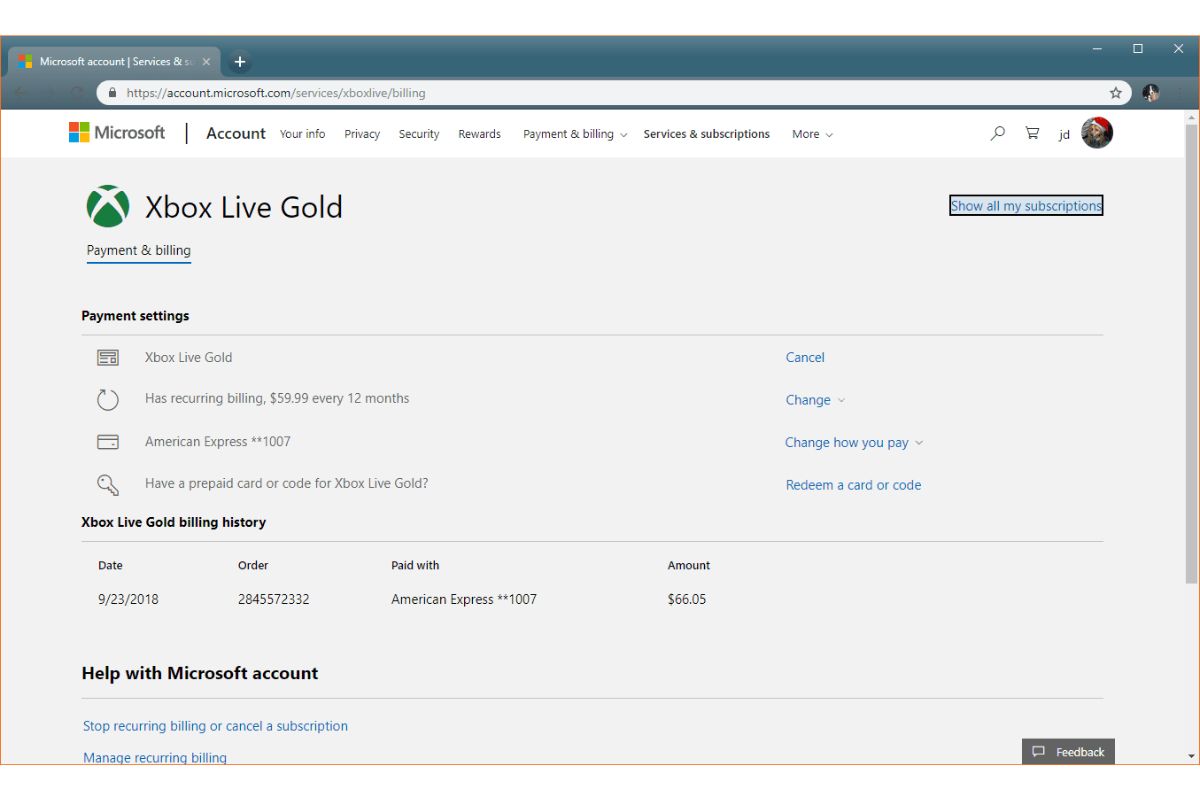Open a new browser tab
Viewport: 1200px width, 800px height.
click(240, 62)
